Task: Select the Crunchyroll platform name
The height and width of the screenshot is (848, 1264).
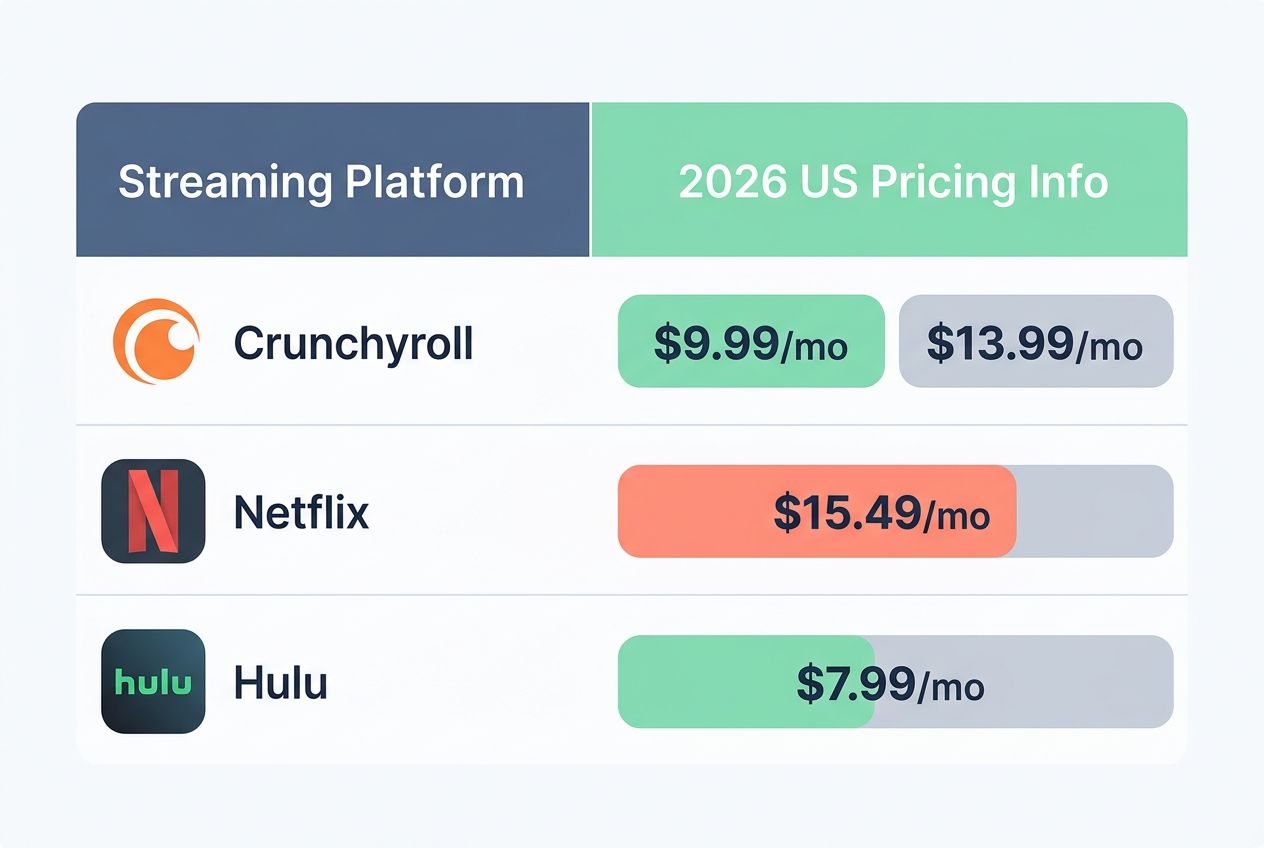Action: coord(353,343)
